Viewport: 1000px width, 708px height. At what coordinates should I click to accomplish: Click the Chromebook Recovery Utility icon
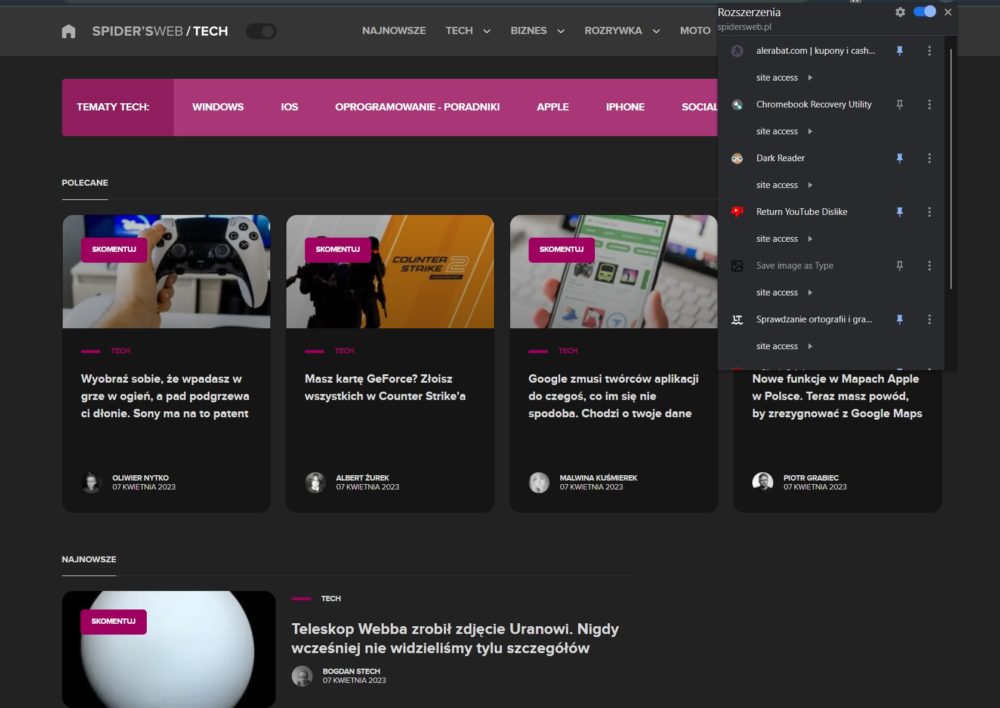(737, 105)
